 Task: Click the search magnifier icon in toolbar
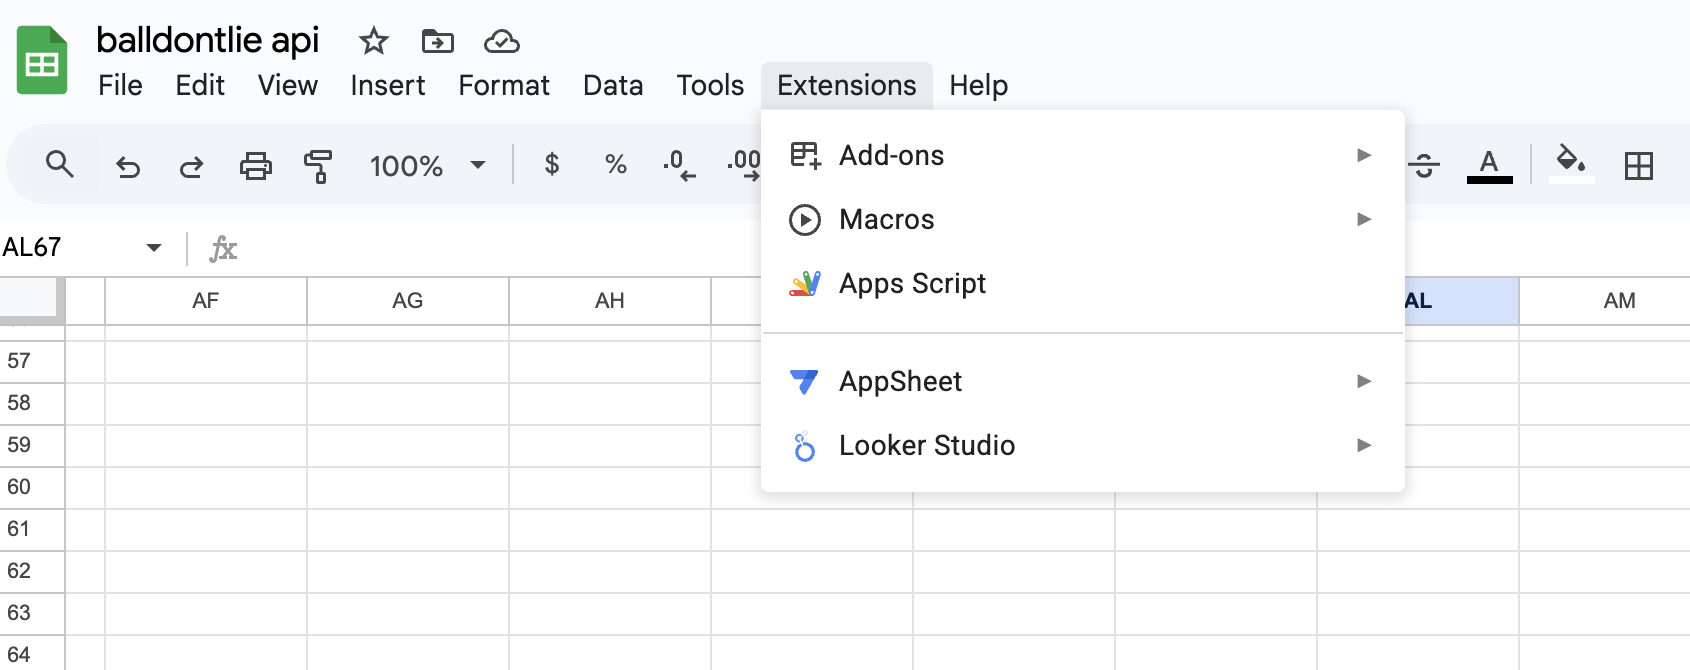coord(60,165)
